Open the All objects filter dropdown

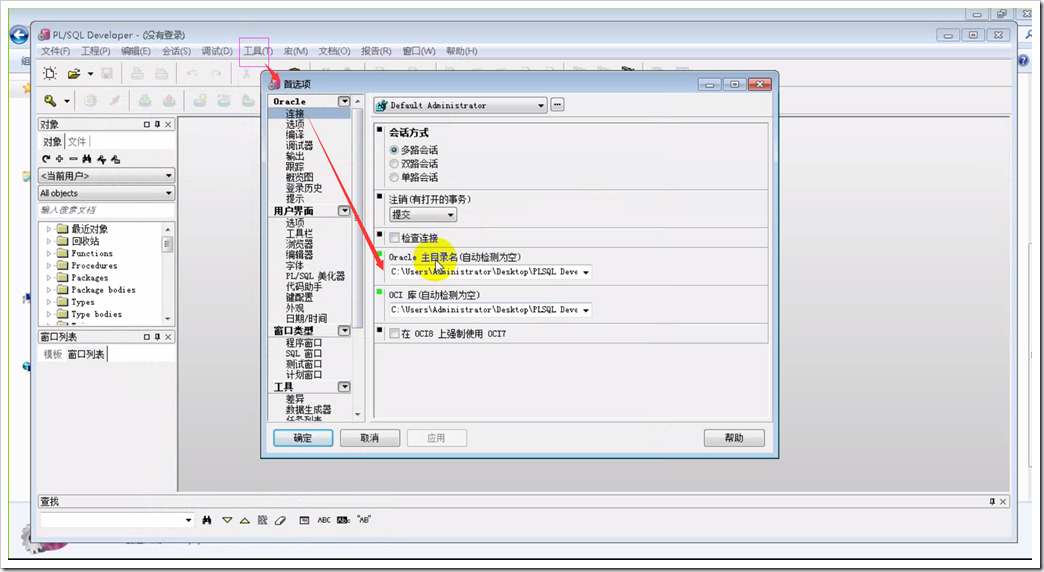168,193
